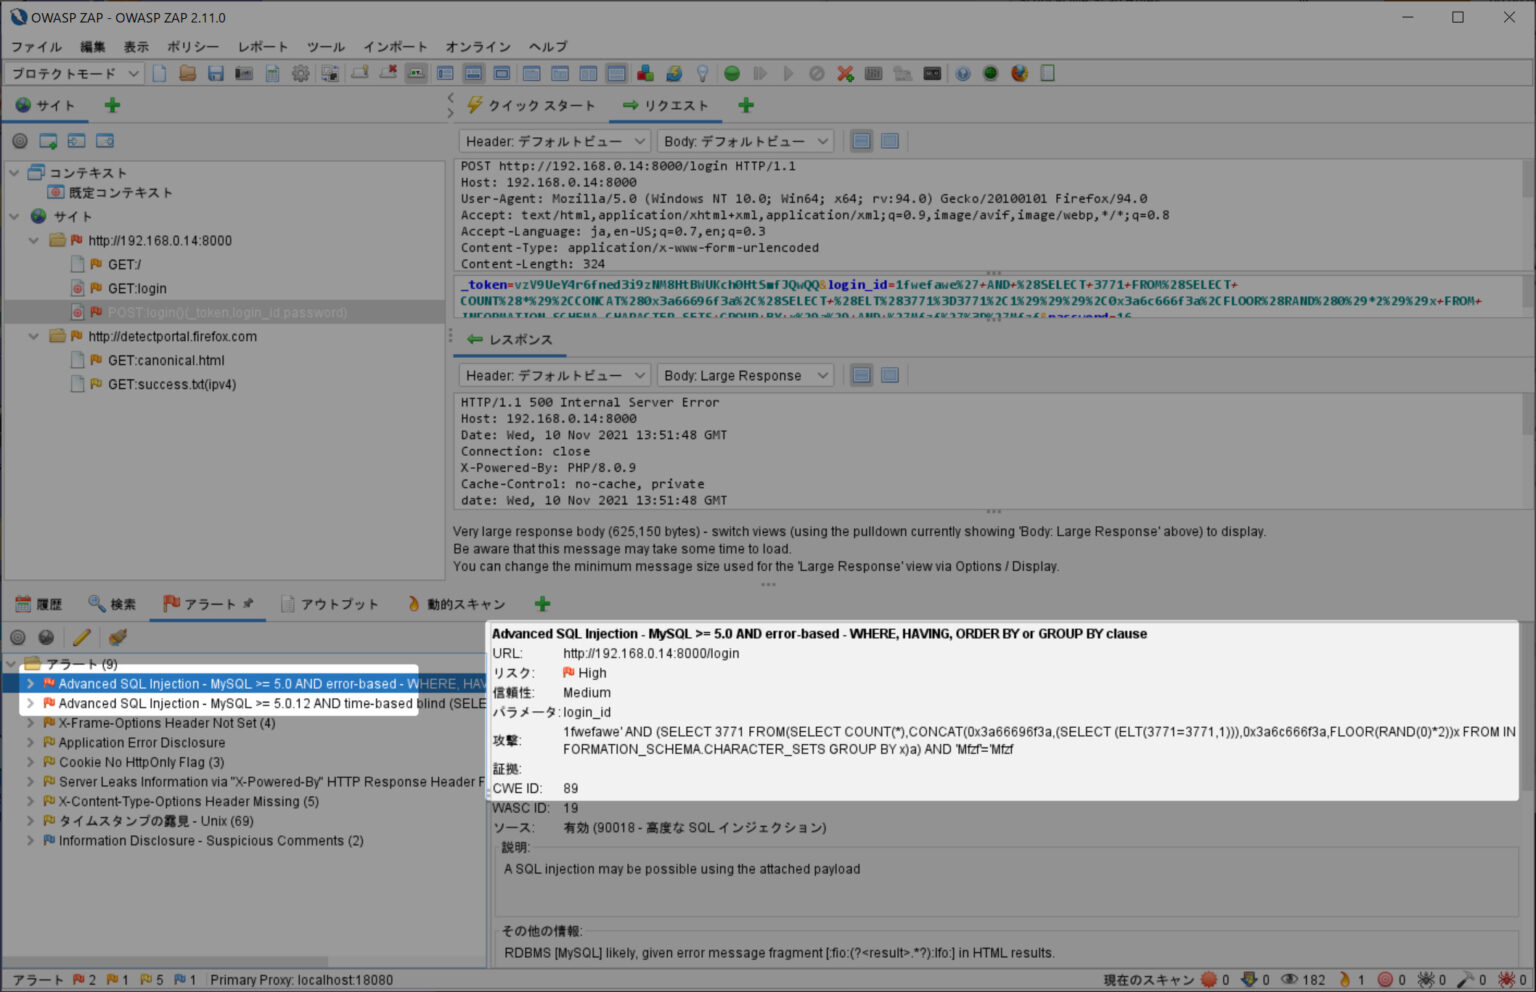Image resolution: width=1536 pixels, height=992 pixels.
Task: Expand the Advanced SQL Injection time-based alert
Action: [x=30, y=703]
